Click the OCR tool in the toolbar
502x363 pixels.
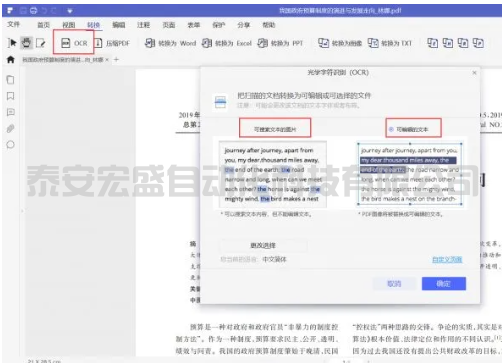(74, 43)
